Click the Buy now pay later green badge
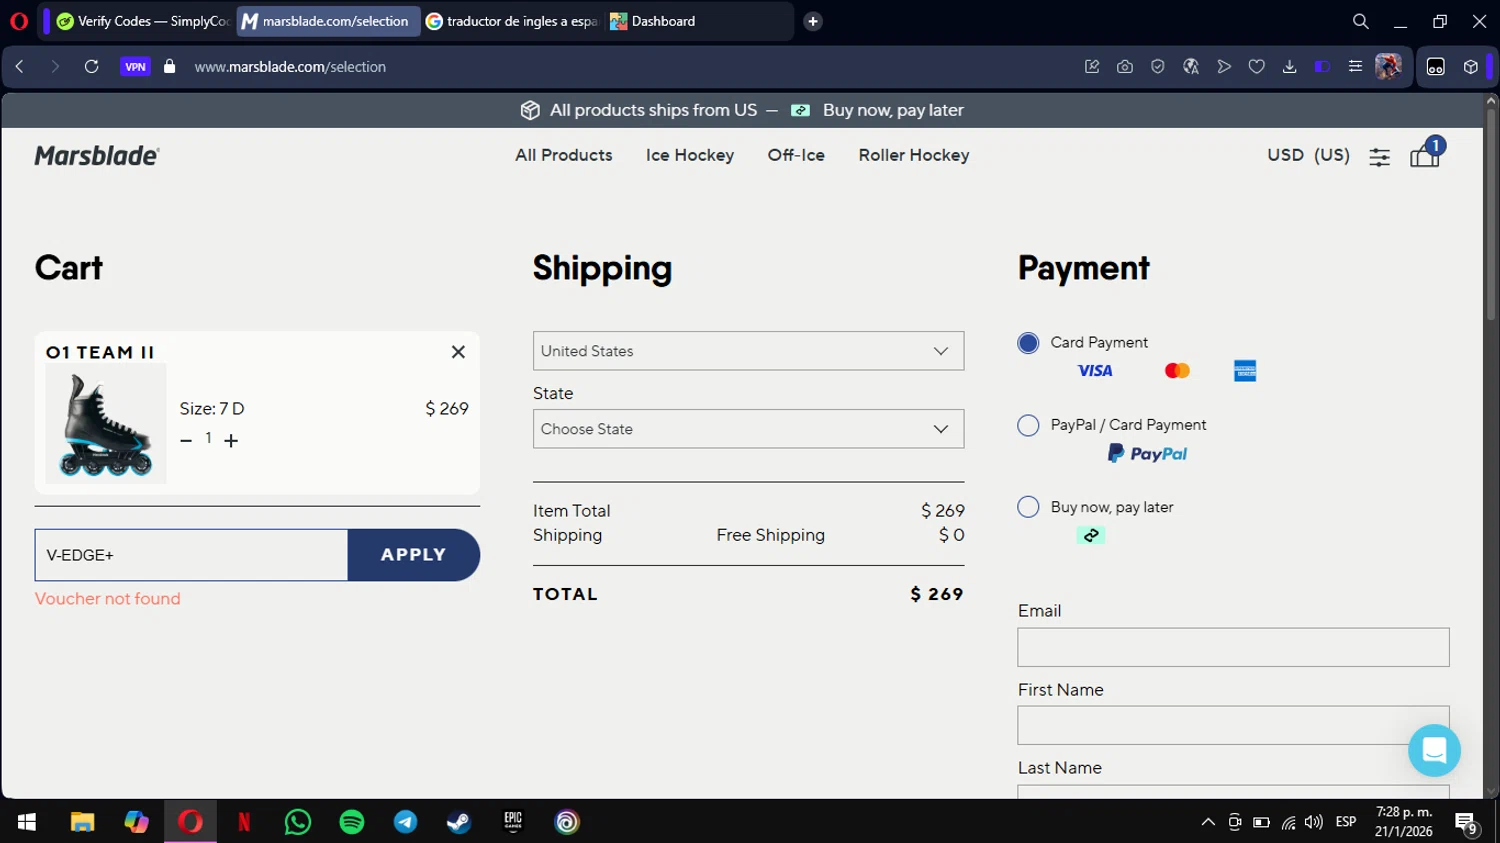 [x=1091, y=535]
